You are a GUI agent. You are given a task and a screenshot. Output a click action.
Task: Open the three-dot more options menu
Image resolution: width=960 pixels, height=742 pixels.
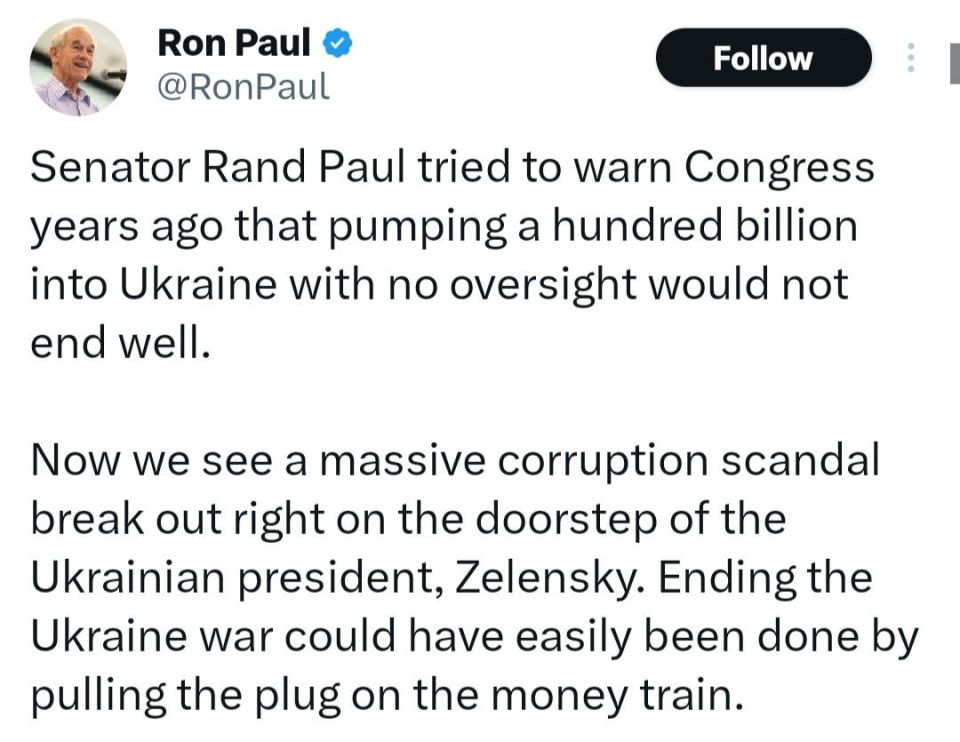[910, 58]
